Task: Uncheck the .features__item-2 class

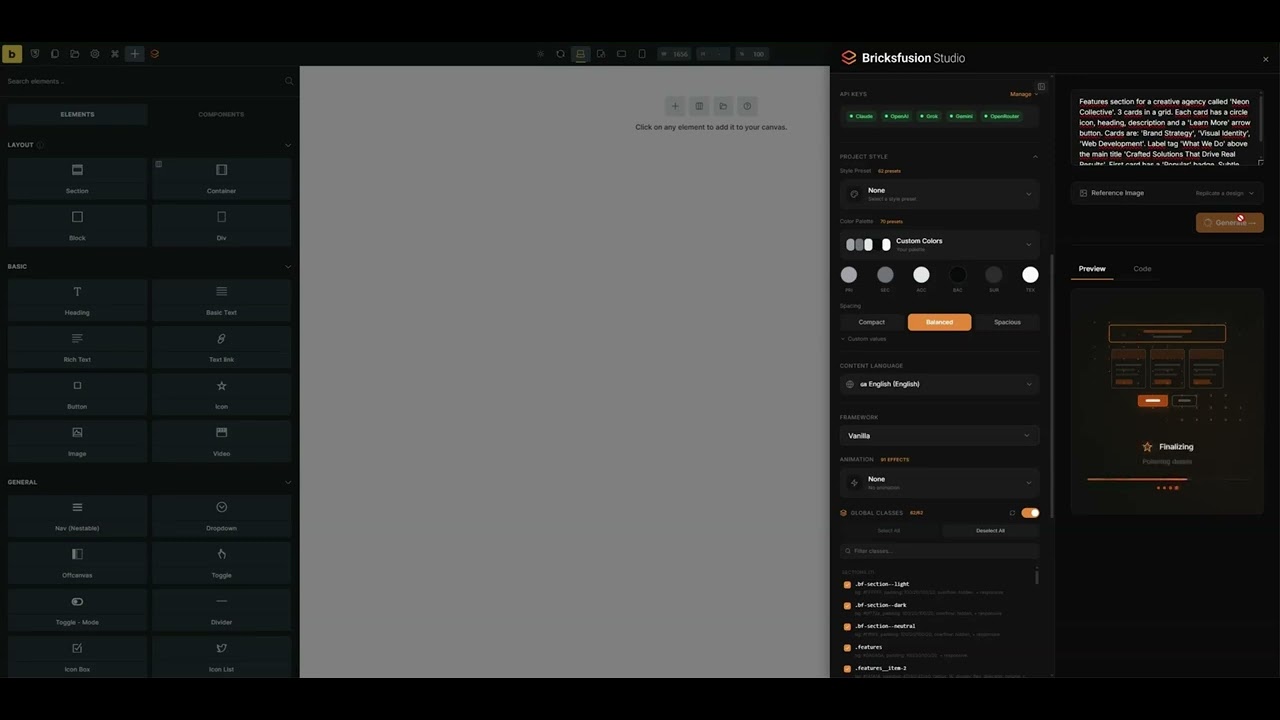Action: point(847,669)
